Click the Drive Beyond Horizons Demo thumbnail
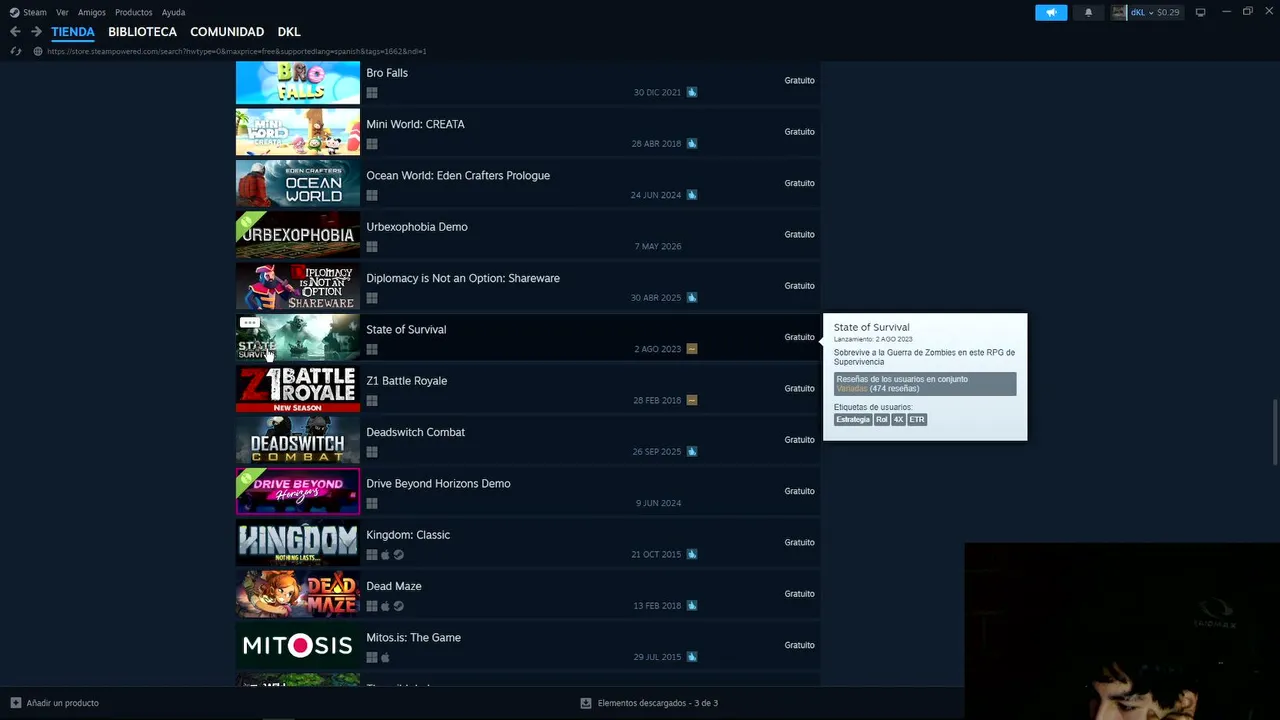 298,491
